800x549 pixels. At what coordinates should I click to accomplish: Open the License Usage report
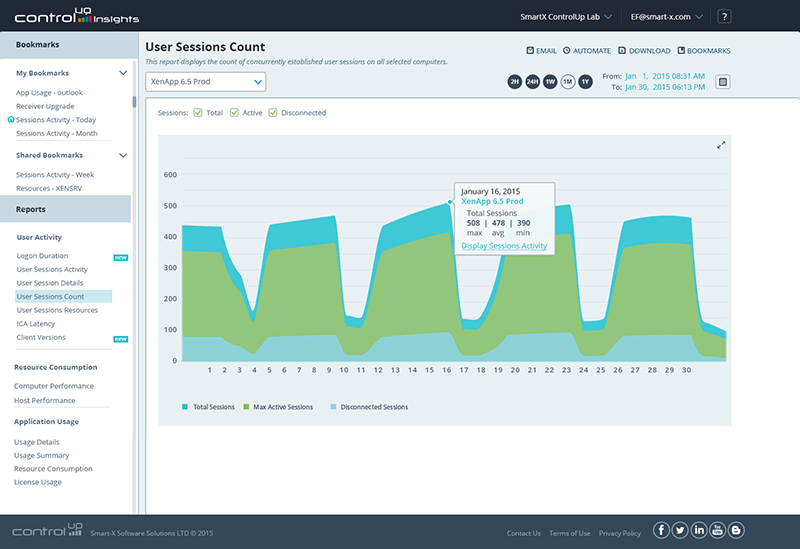coord(38,482)
